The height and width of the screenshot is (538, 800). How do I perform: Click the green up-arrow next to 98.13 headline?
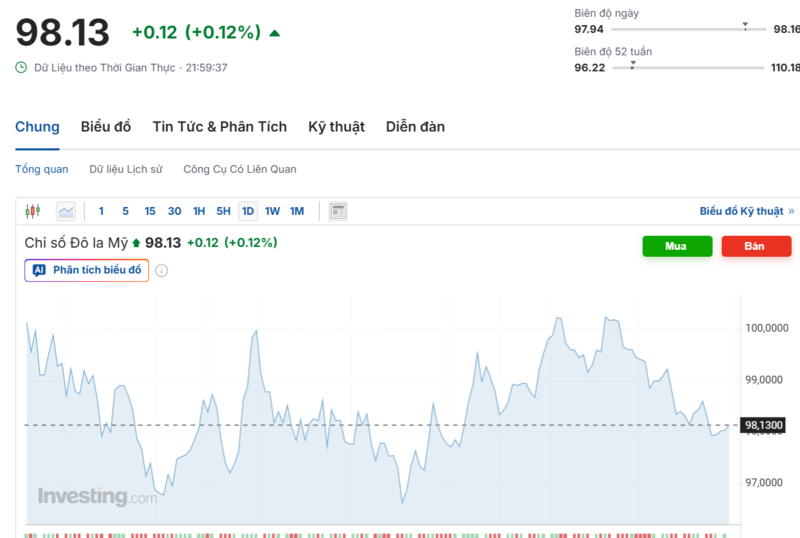pos(275,33)
